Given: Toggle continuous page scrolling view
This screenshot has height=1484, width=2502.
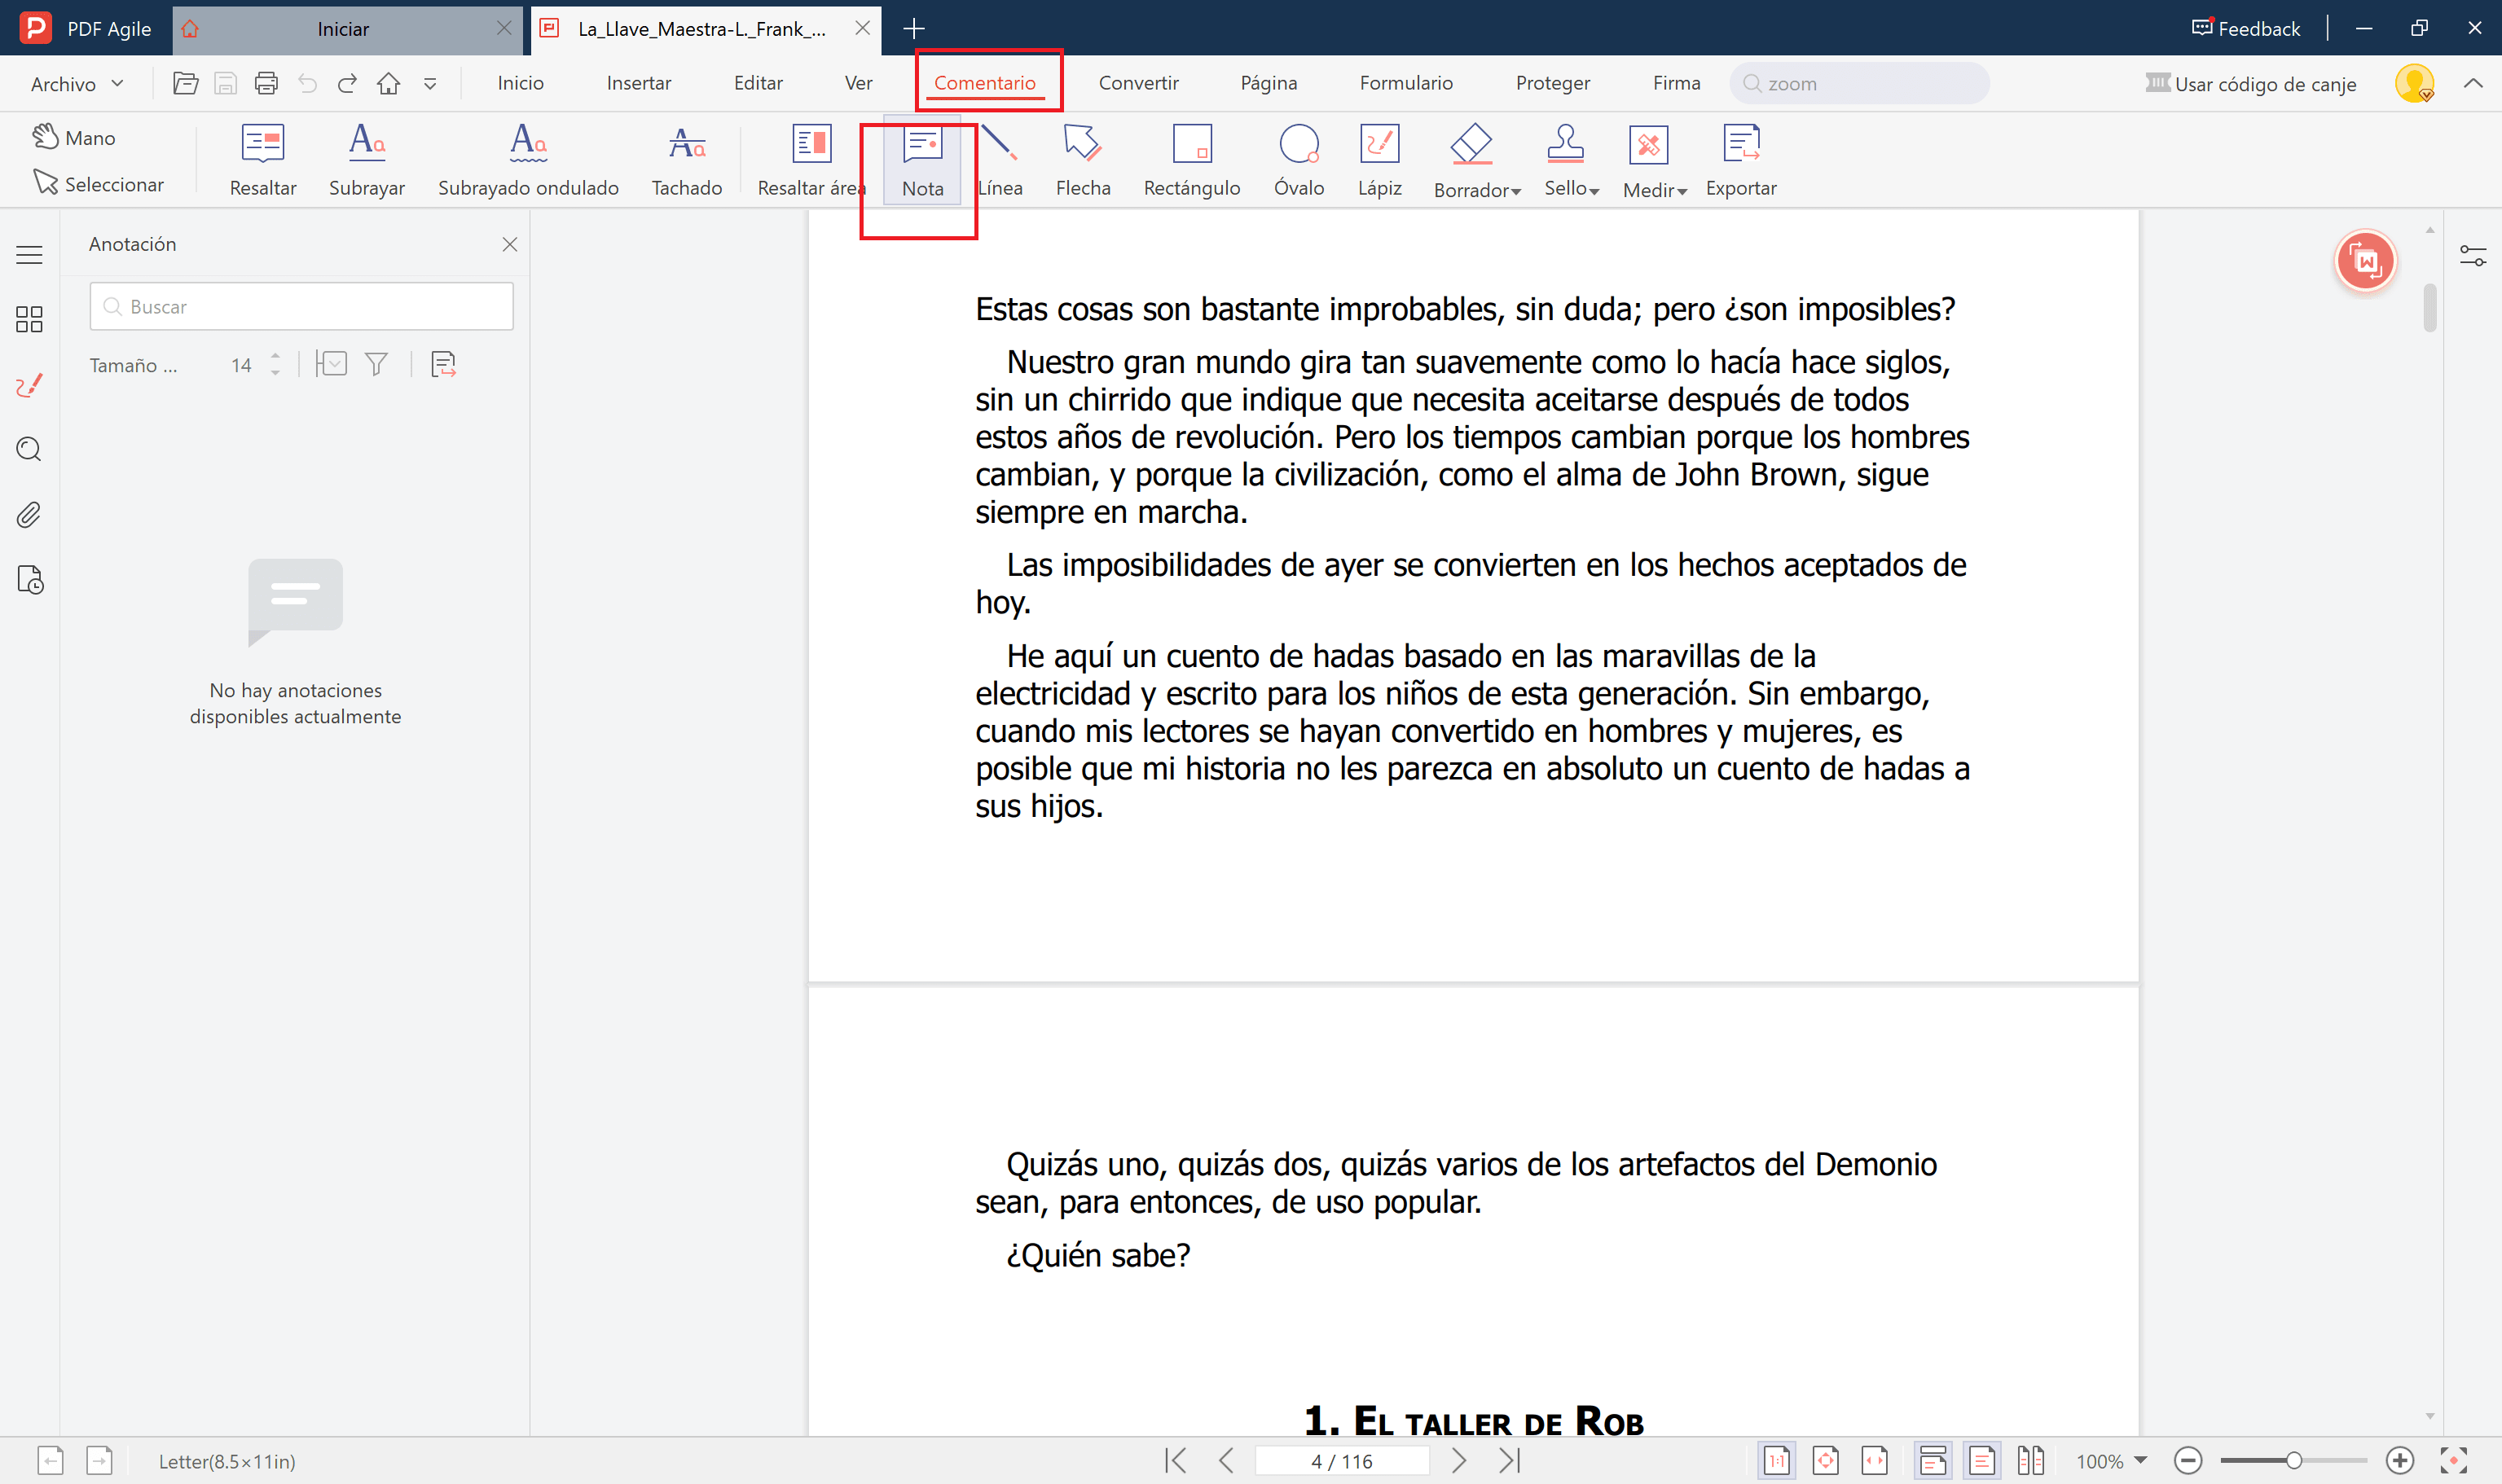Looking at the screenshot, I should pyautogui.click(x=1932, y=1460).
